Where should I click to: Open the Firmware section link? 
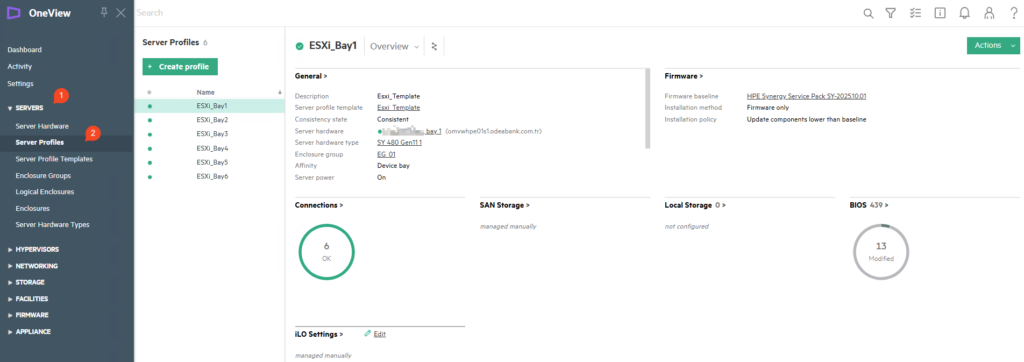pyautogui.click(x=684, y=76)
